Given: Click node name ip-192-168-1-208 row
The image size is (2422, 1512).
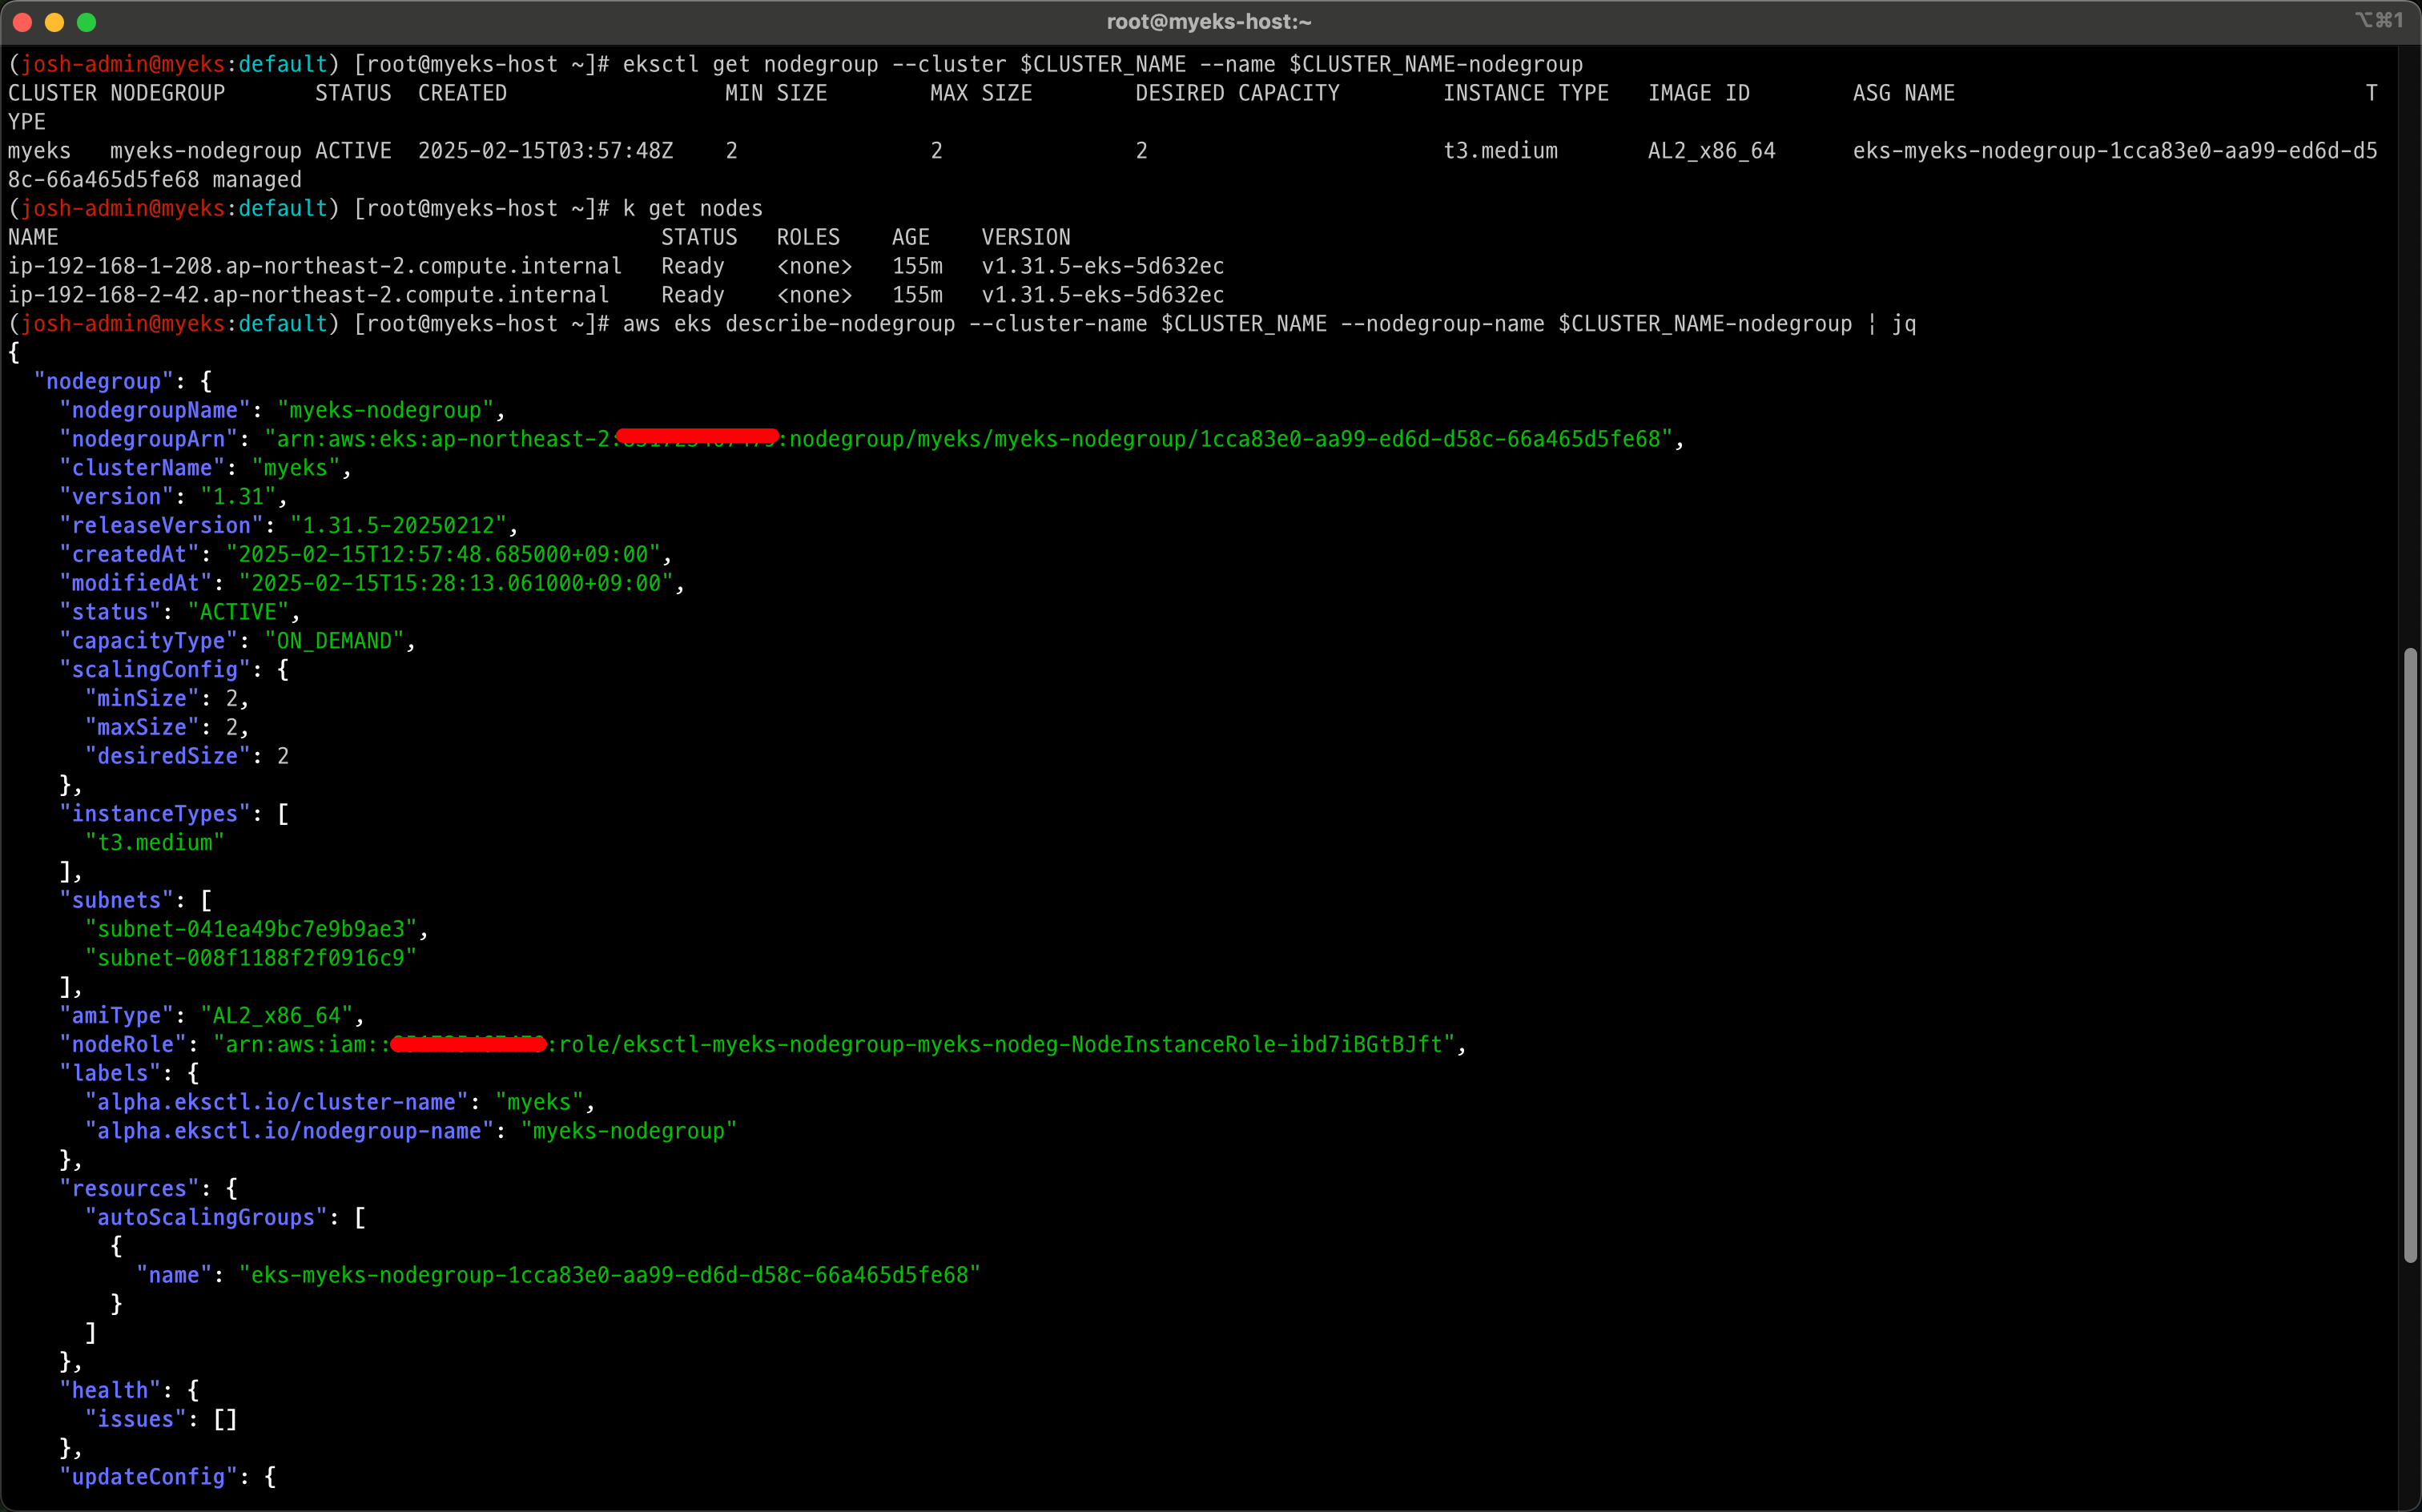Looking at the screenshot, I should [x=315, y=266].
